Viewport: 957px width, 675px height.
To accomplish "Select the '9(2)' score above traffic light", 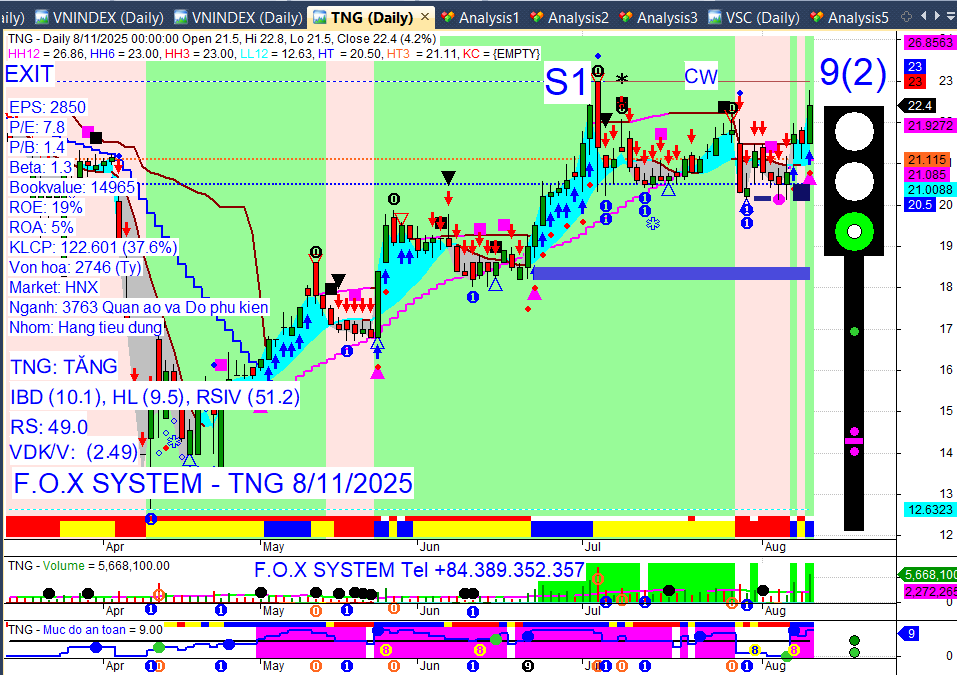I will [853, 72].
